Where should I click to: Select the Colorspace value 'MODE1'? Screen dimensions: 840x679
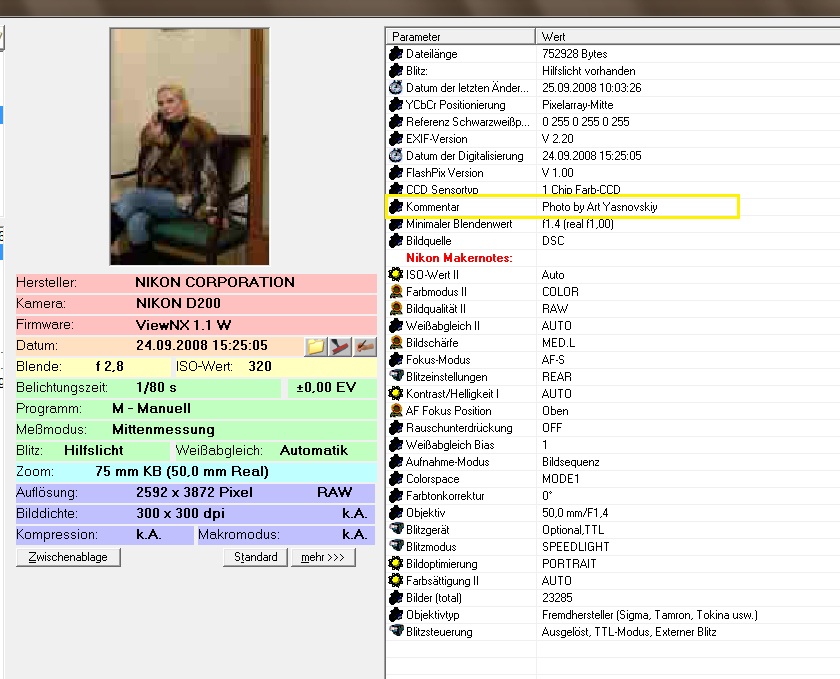click(x=560, y=479)
